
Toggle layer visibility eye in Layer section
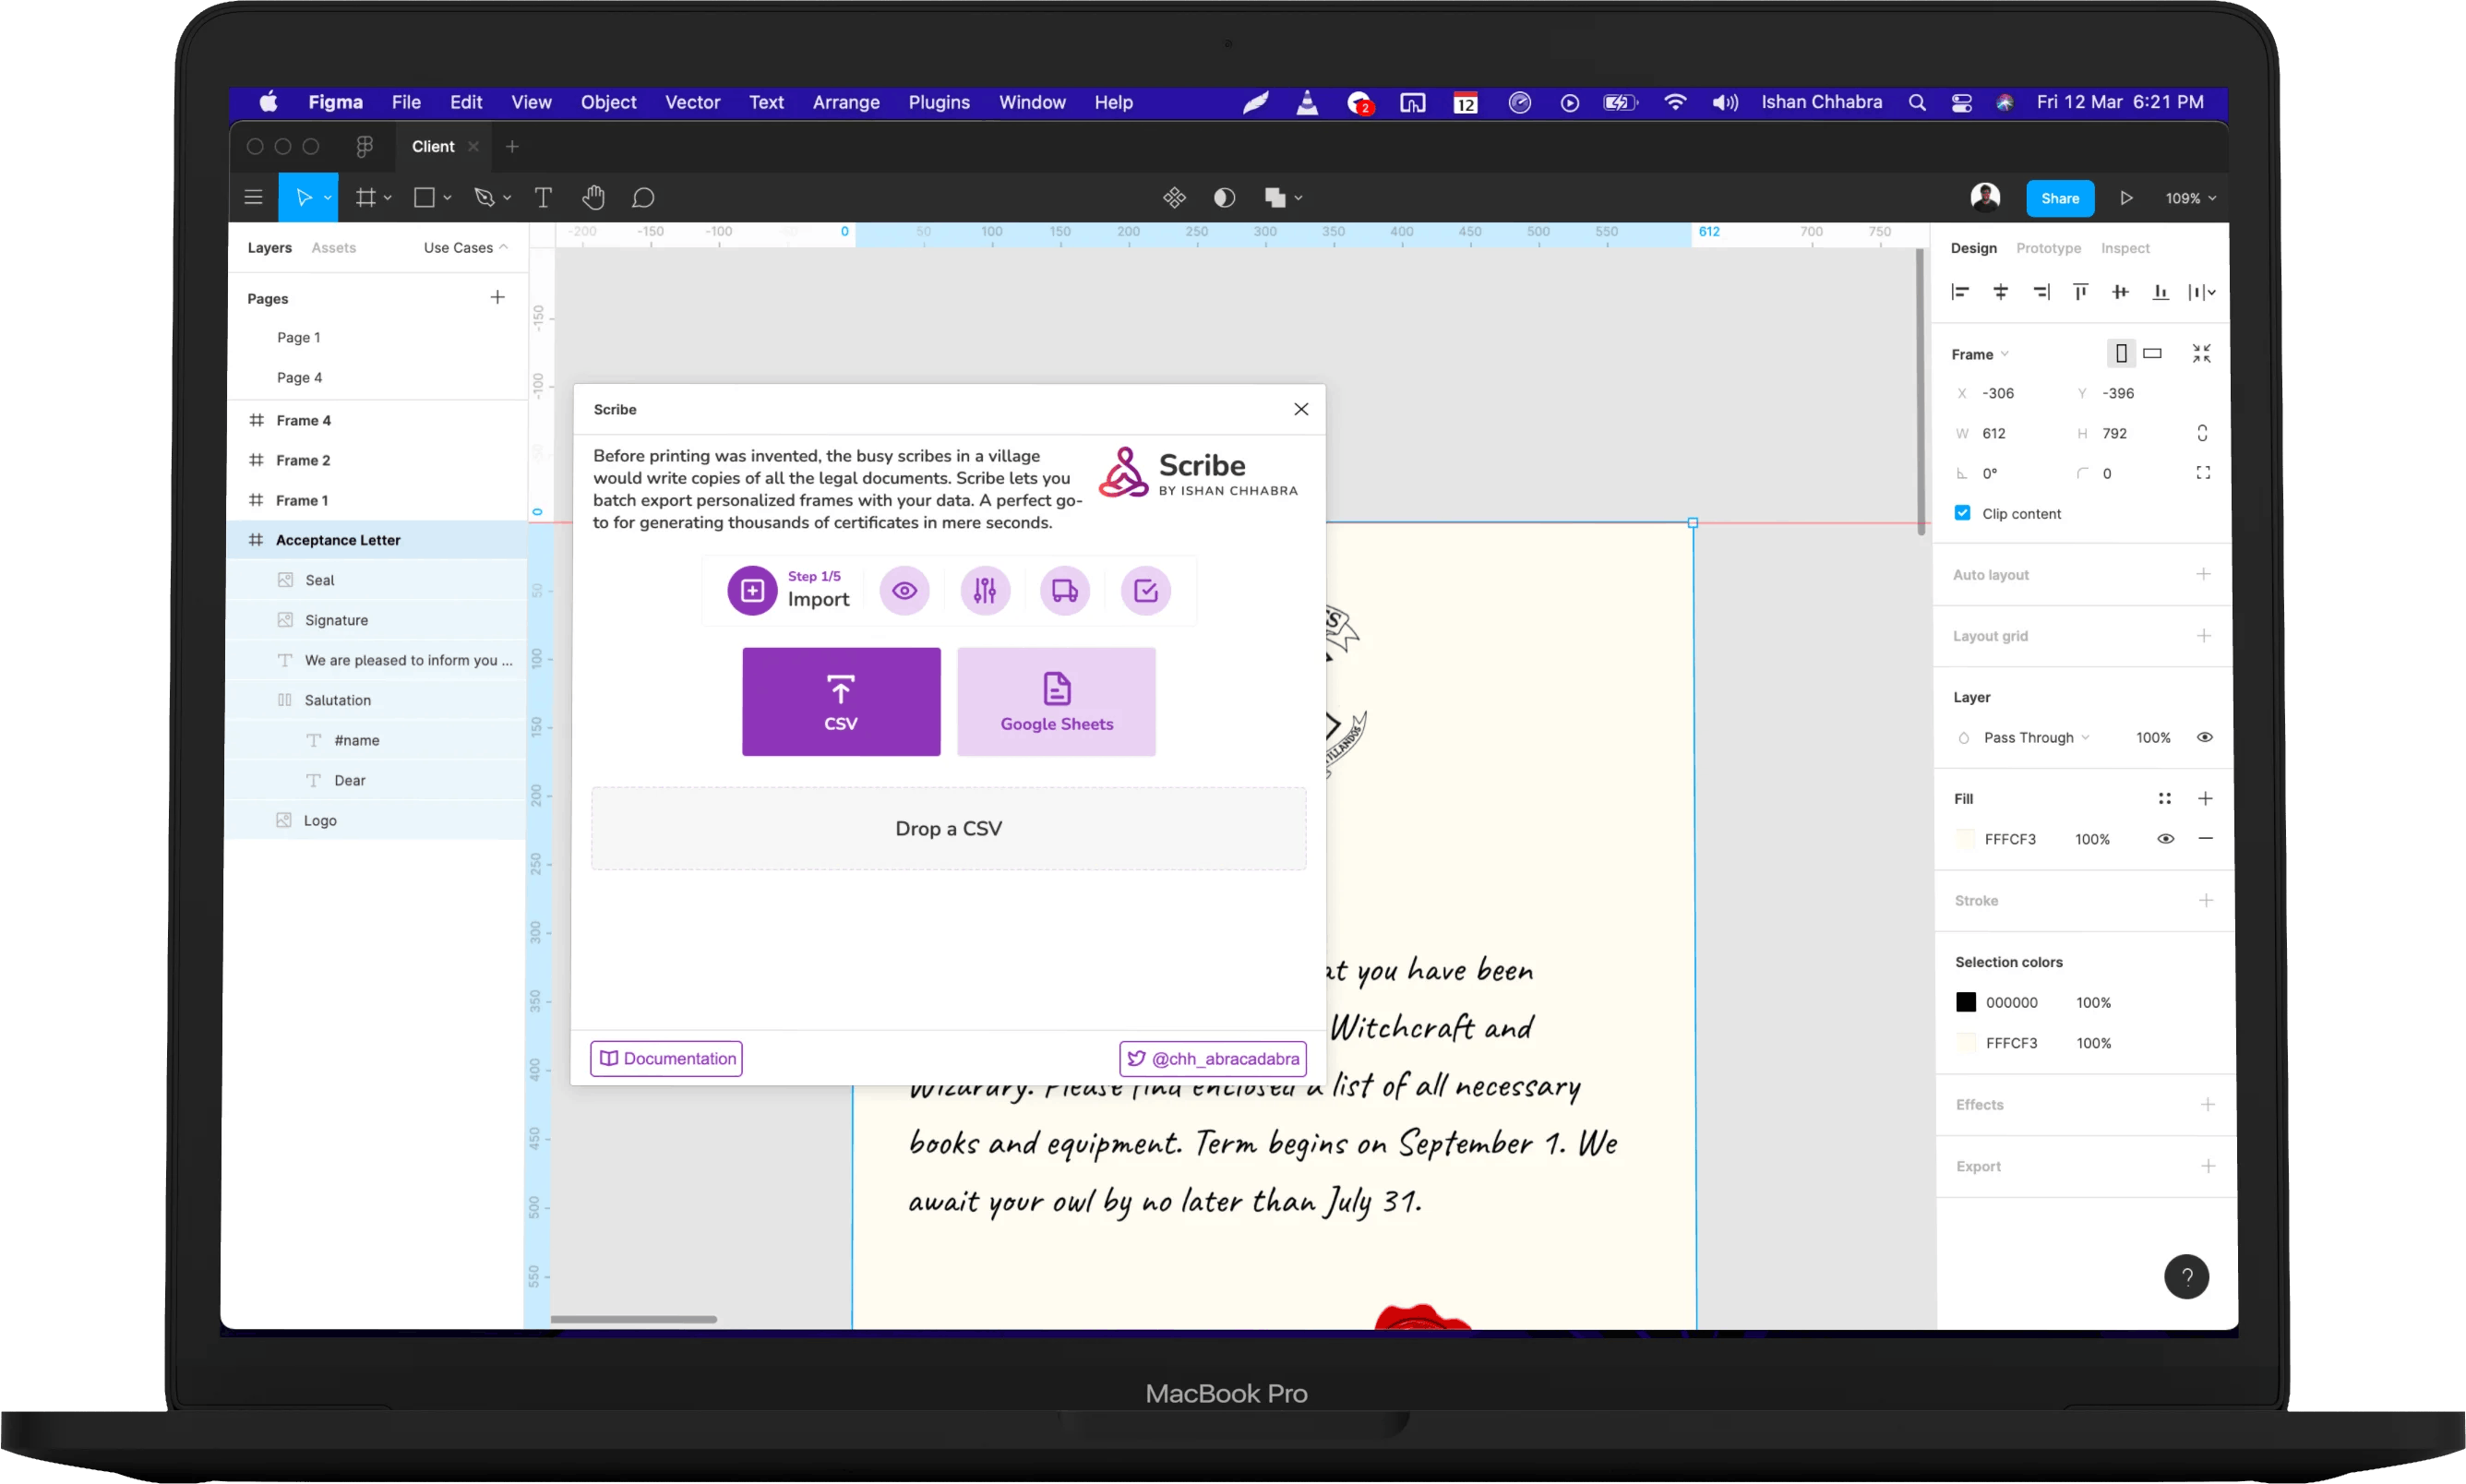[2204, 738]
